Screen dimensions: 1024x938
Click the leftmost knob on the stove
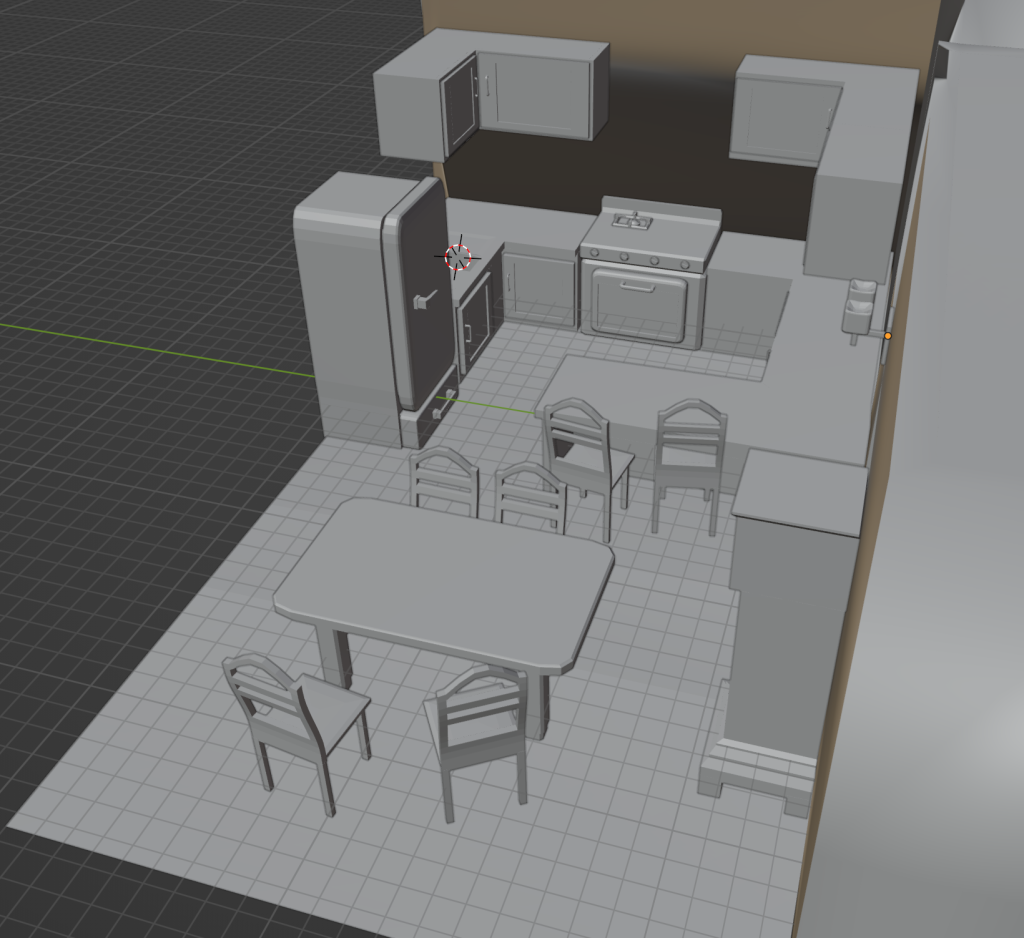[595, 253]
